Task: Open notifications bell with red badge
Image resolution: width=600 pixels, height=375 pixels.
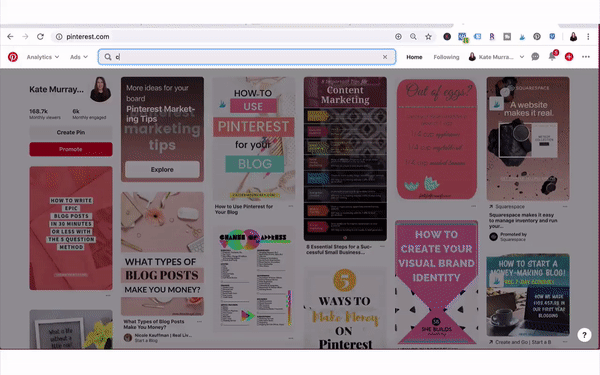Action: point(553,56)
